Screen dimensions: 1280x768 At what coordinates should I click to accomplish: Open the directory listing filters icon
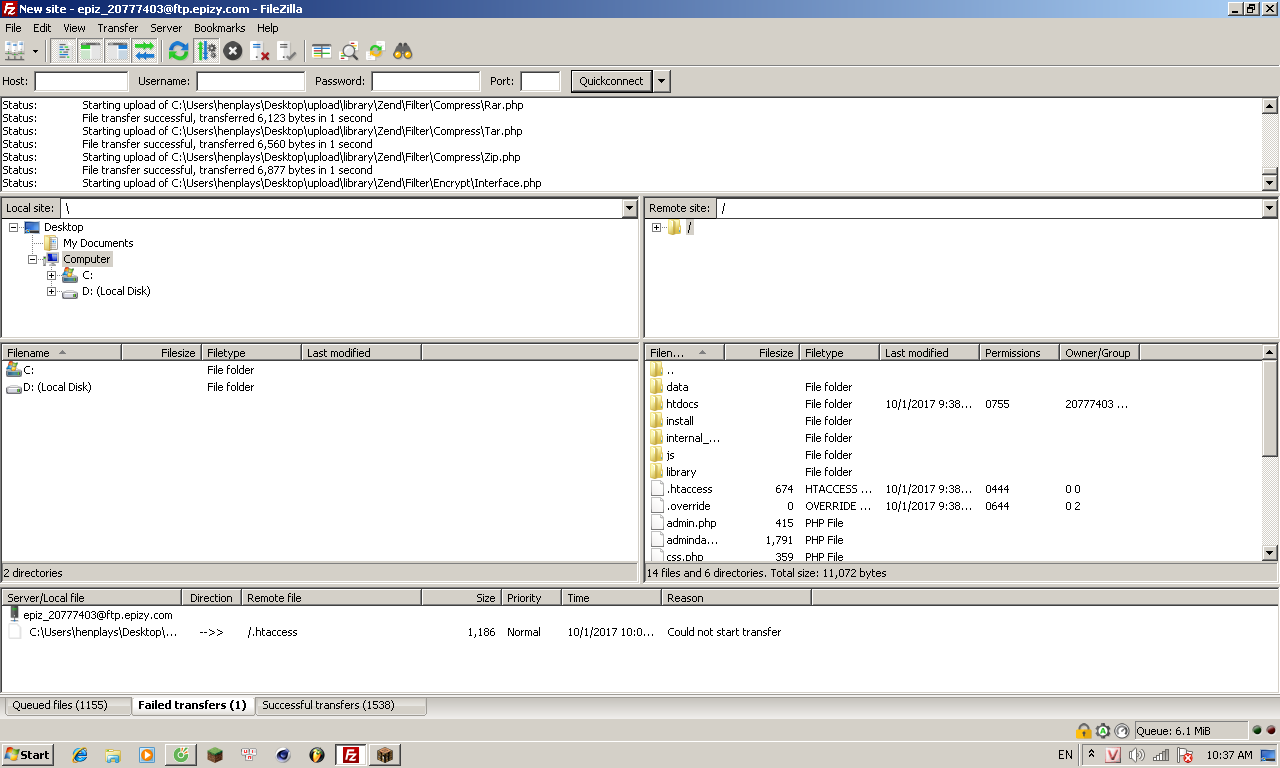point(322,51)
